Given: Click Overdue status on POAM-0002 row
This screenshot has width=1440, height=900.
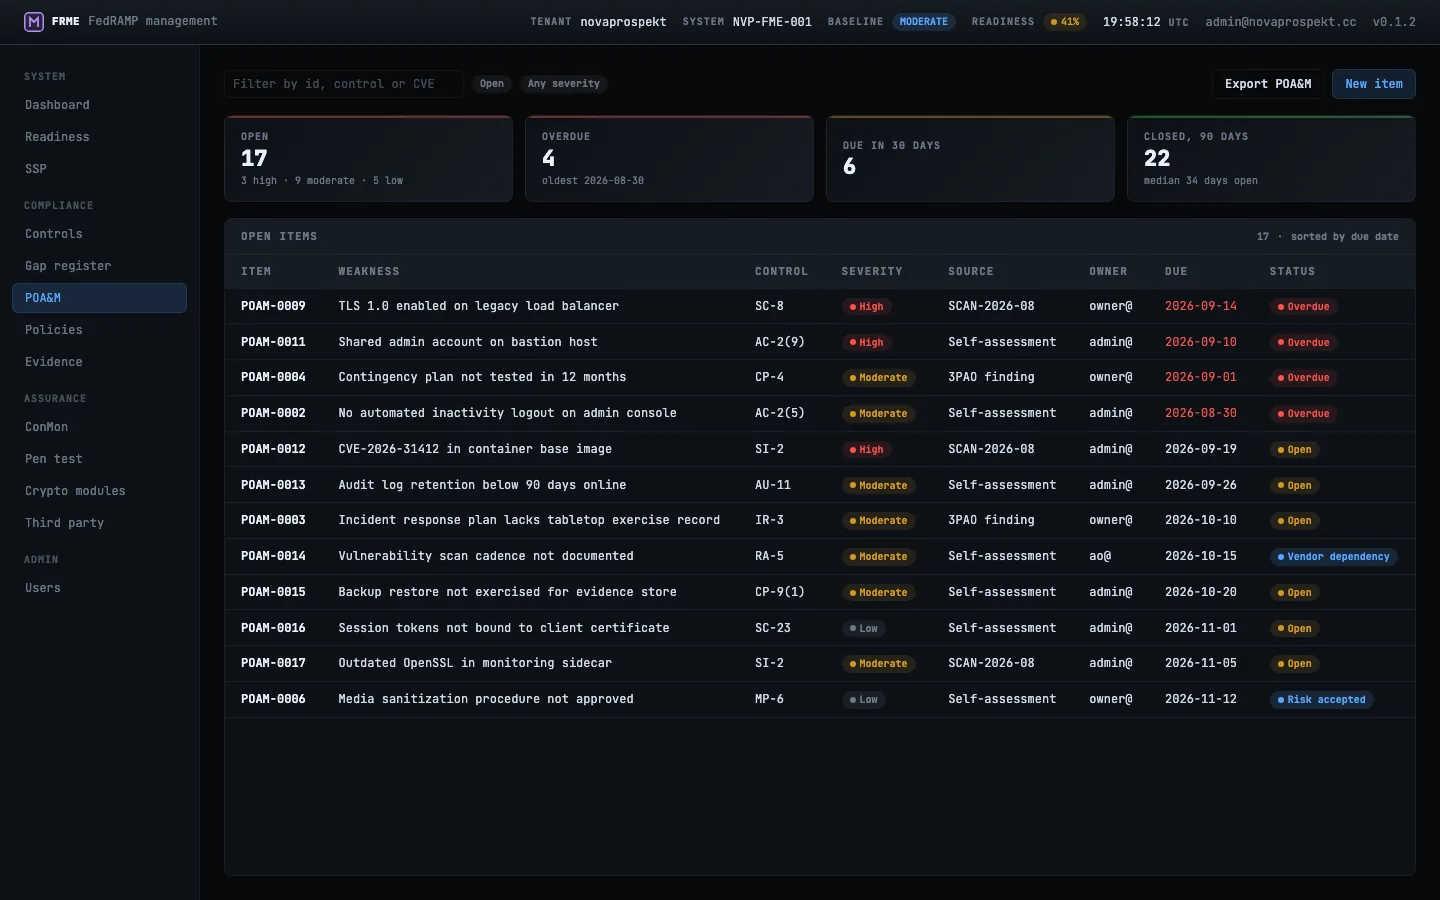Looking at the screenshot, I should [x=1304, y=414].
